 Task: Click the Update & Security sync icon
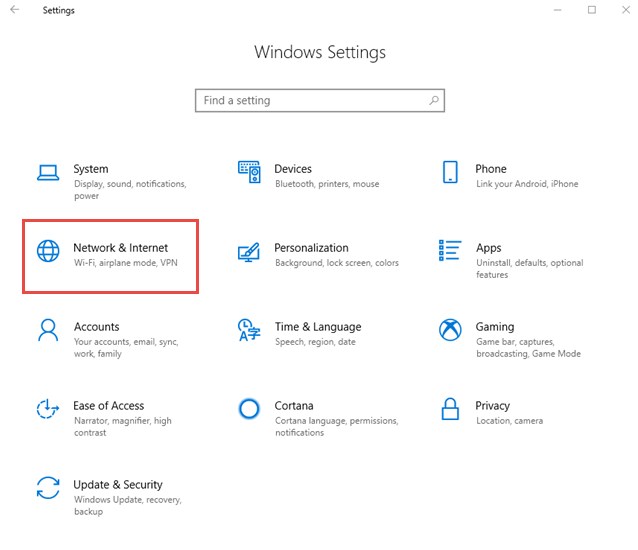tap(48, 488)
